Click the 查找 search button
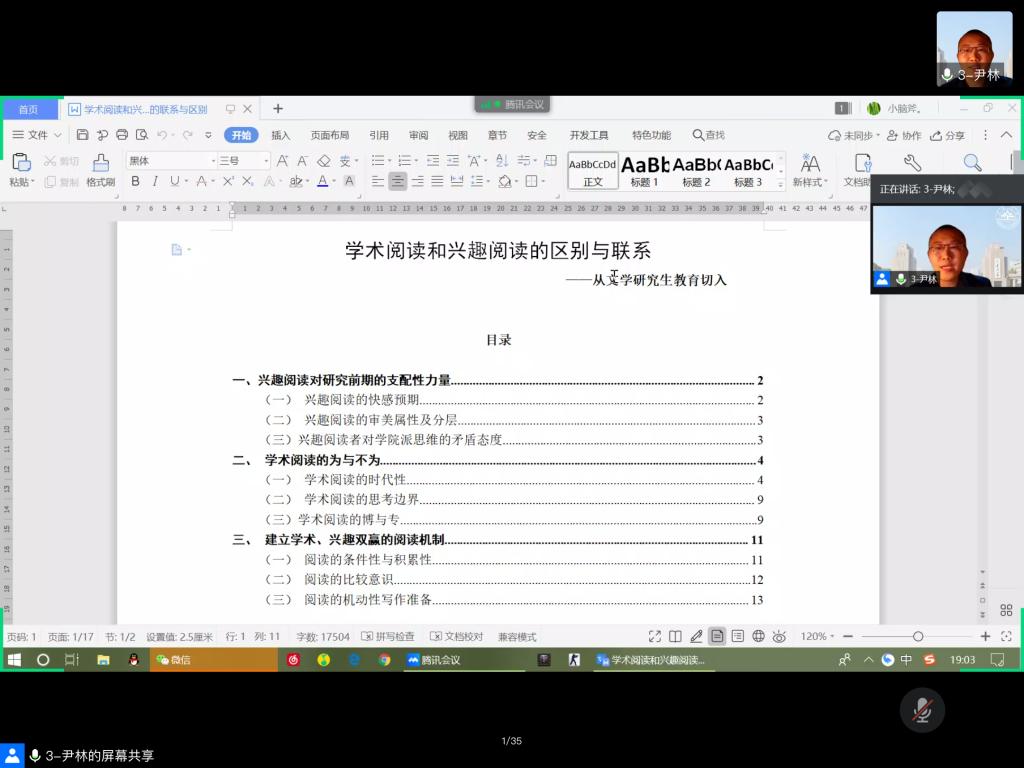 [709, 135]
